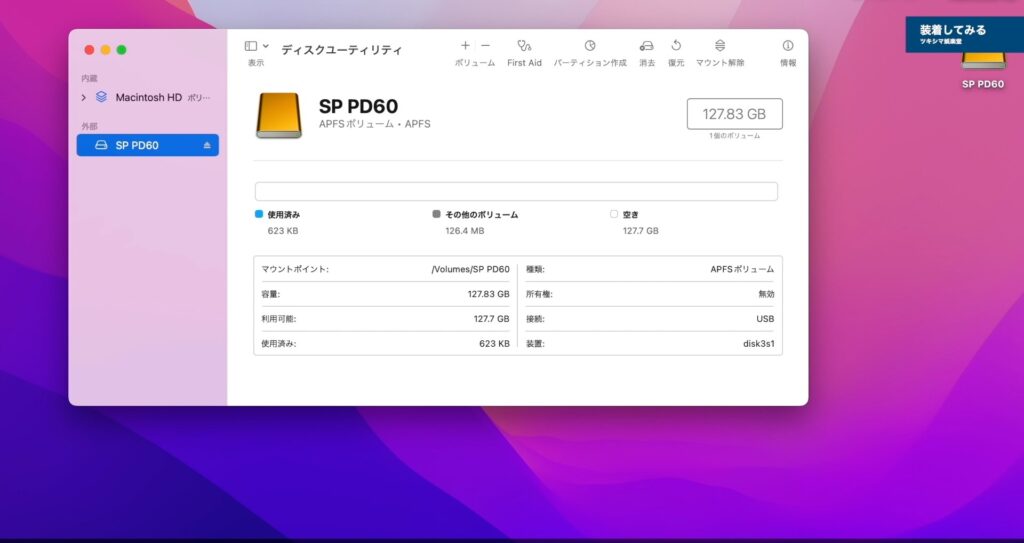Close the Disk Utility window

coord(89,50)
